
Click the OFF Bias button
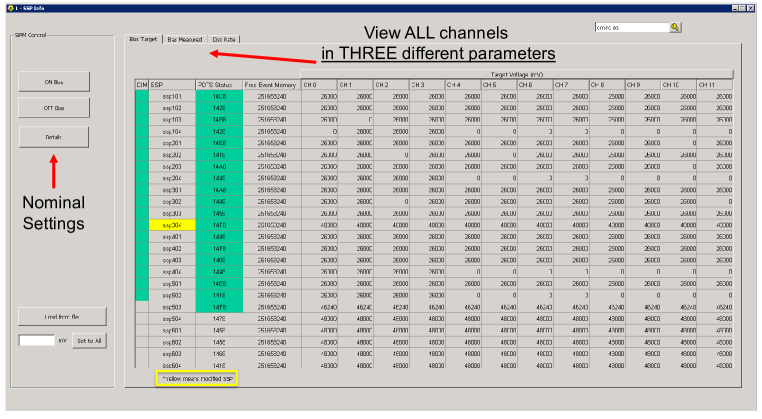click(54, 108)
